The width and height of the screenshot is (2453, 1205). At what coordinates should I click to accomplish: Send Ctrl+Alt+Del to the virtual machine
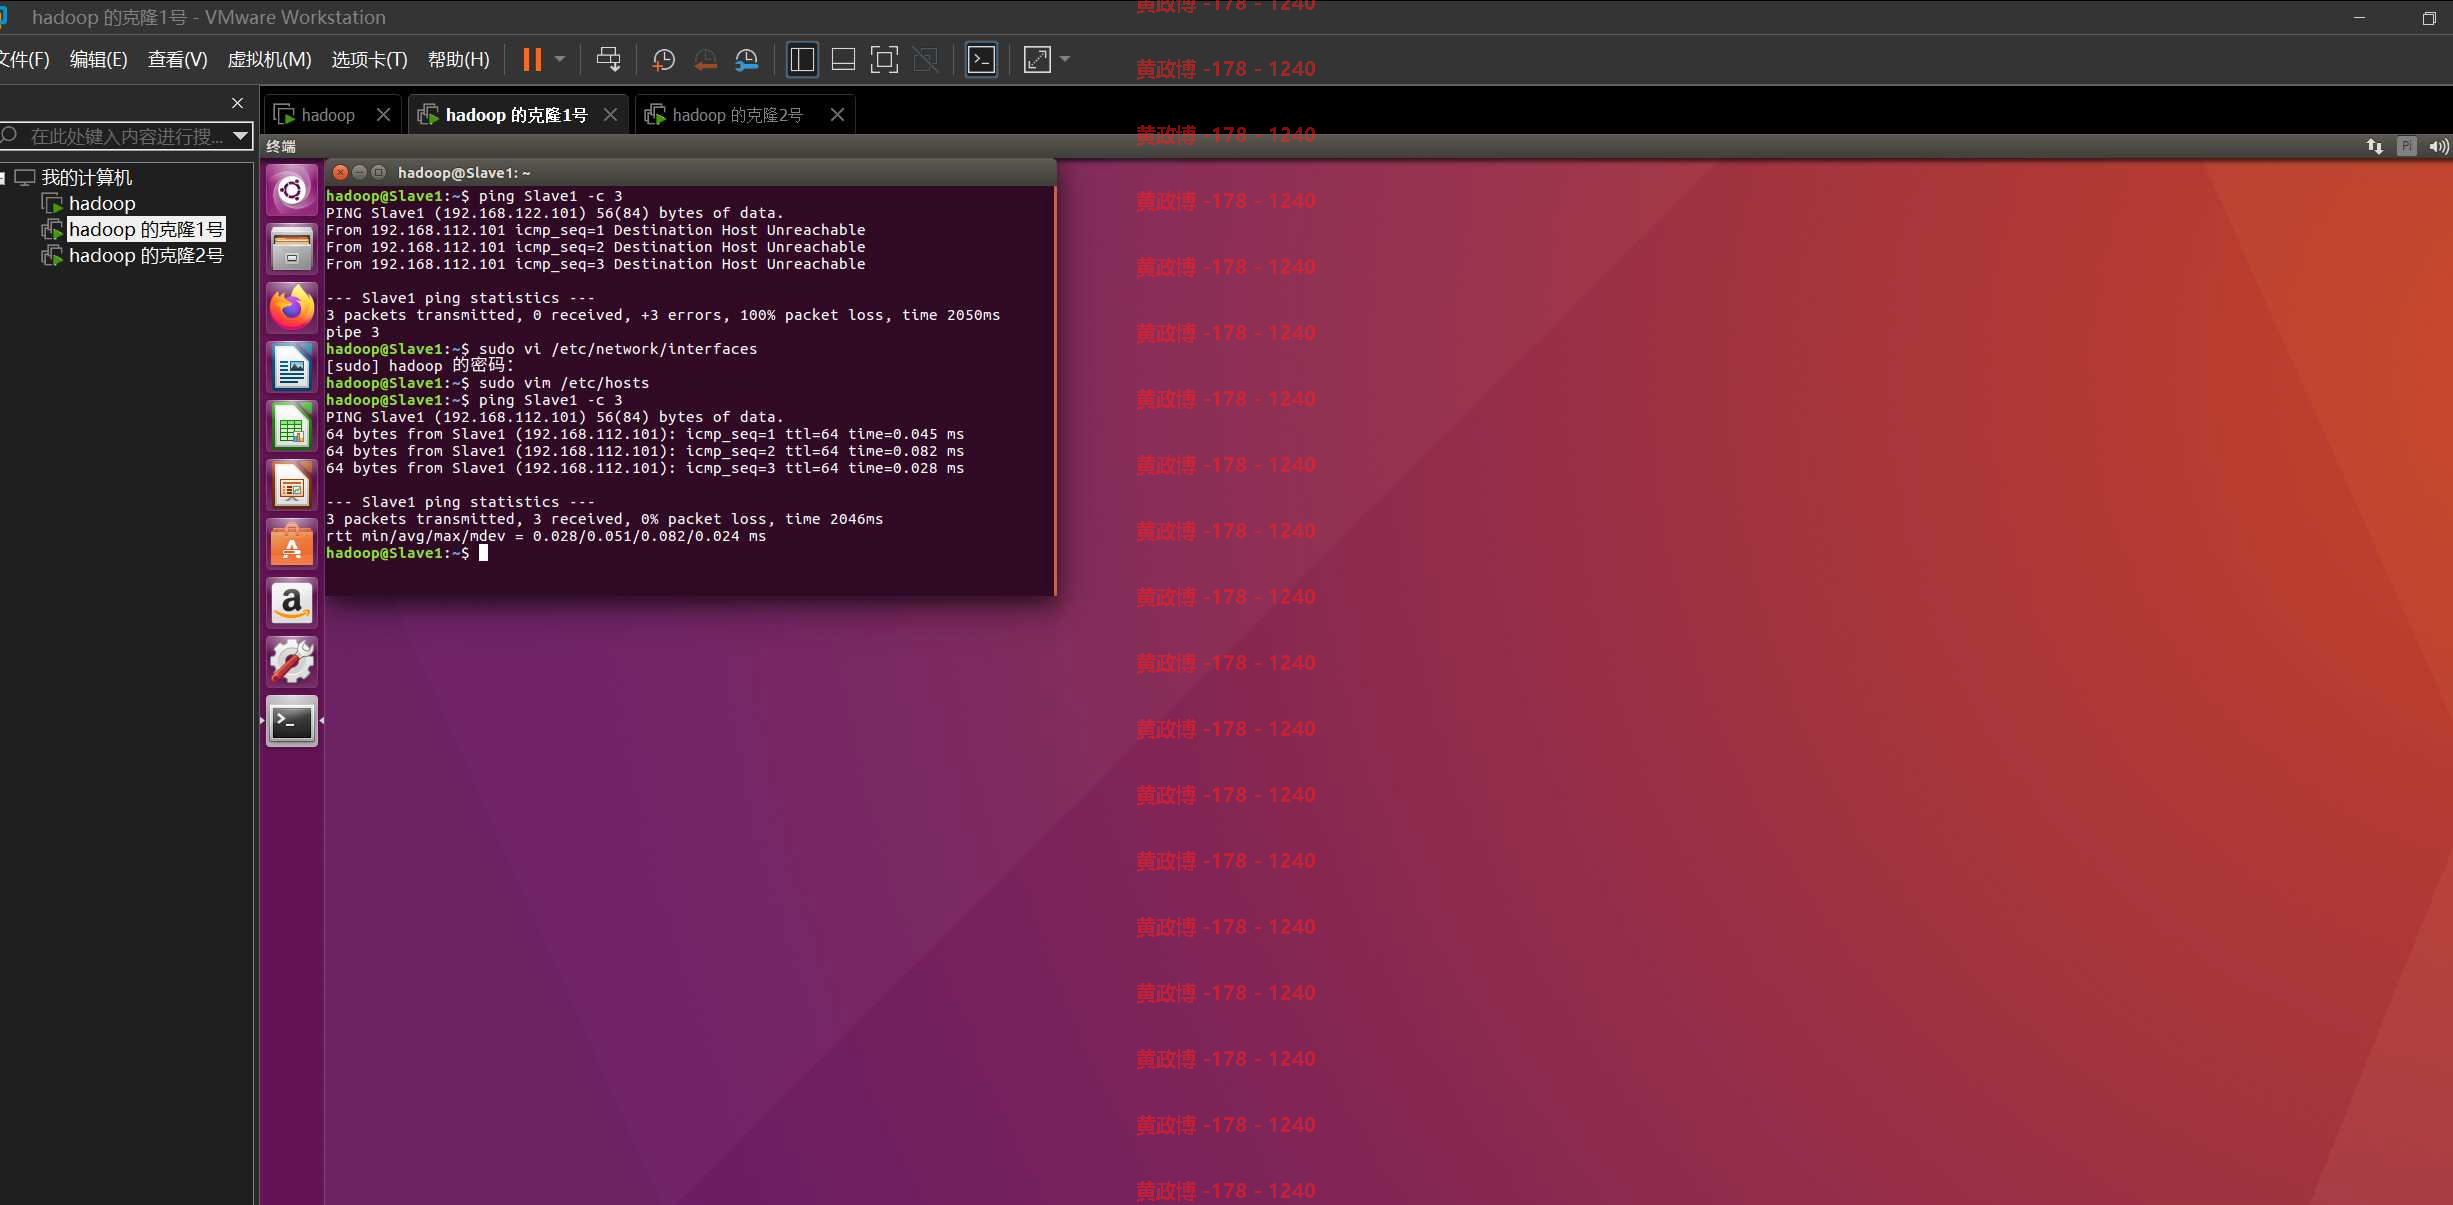click(x=608, y=60)
